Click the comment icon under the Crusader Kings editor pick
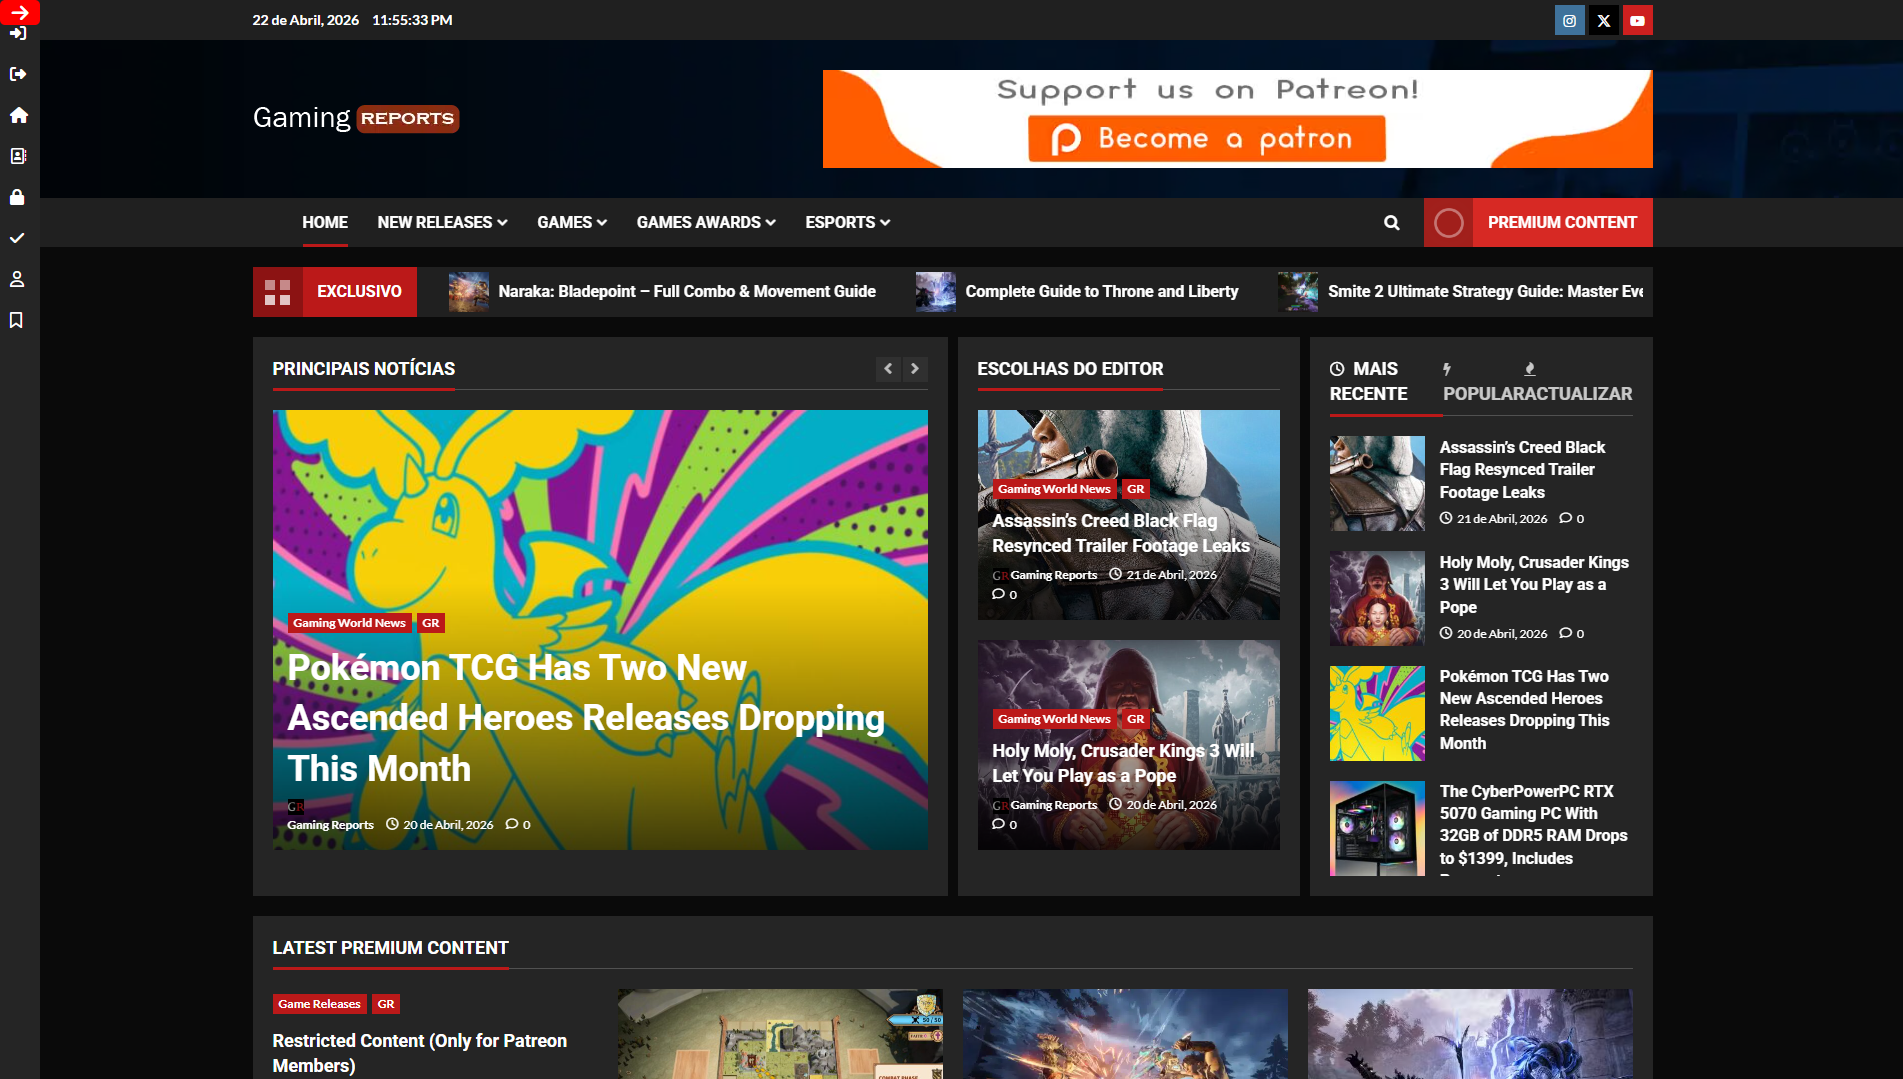This screenshot has height=1079, width=1903. pos(998,824)
